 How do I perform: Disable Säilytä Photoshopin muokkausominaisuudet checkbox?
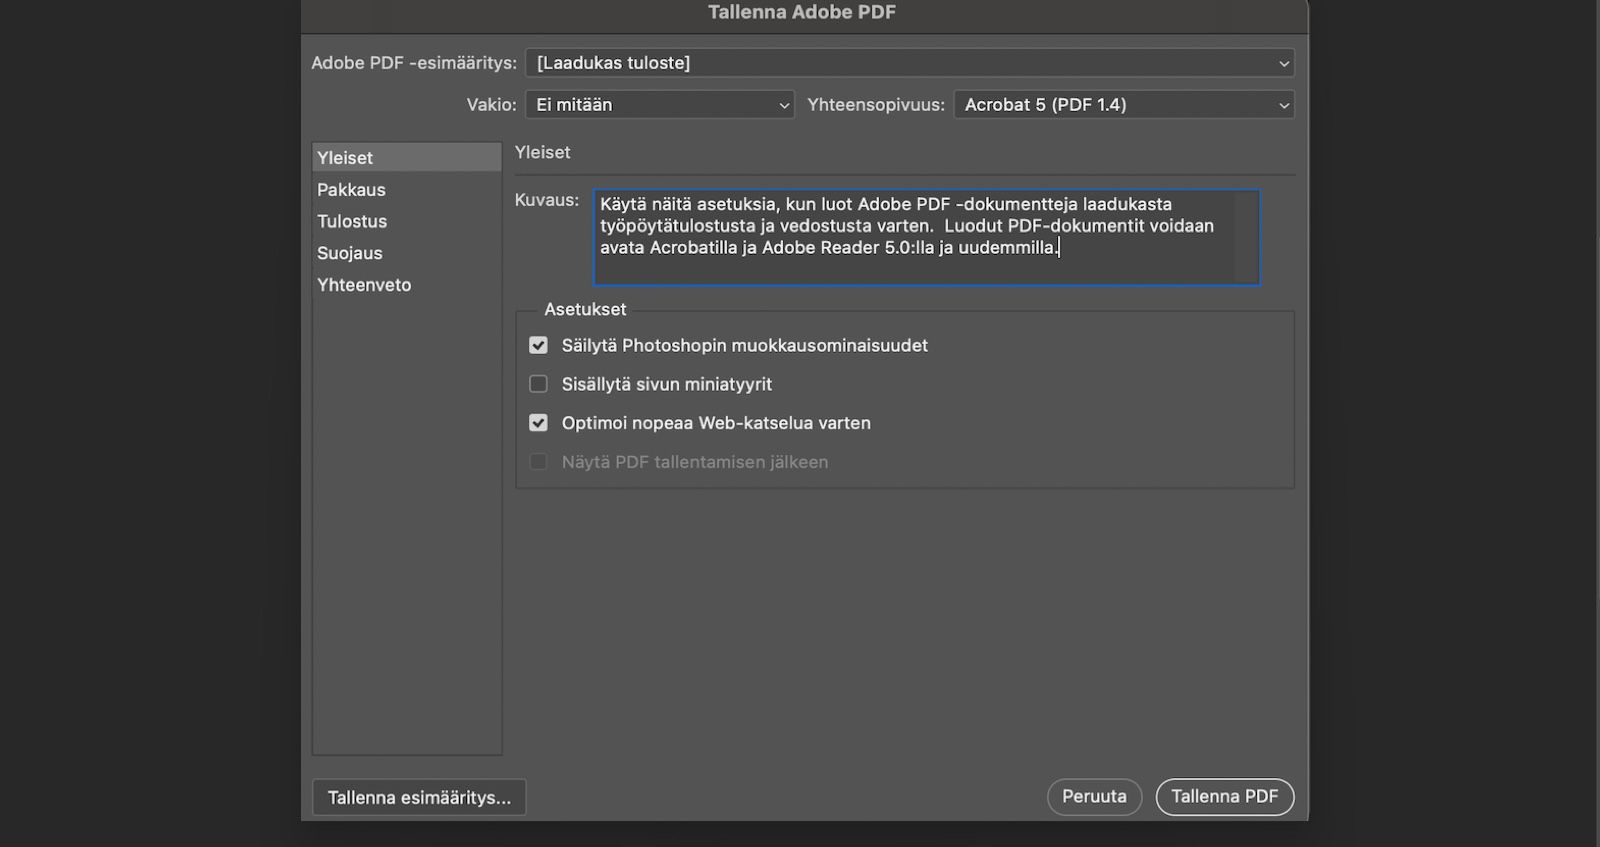[539, 346]
